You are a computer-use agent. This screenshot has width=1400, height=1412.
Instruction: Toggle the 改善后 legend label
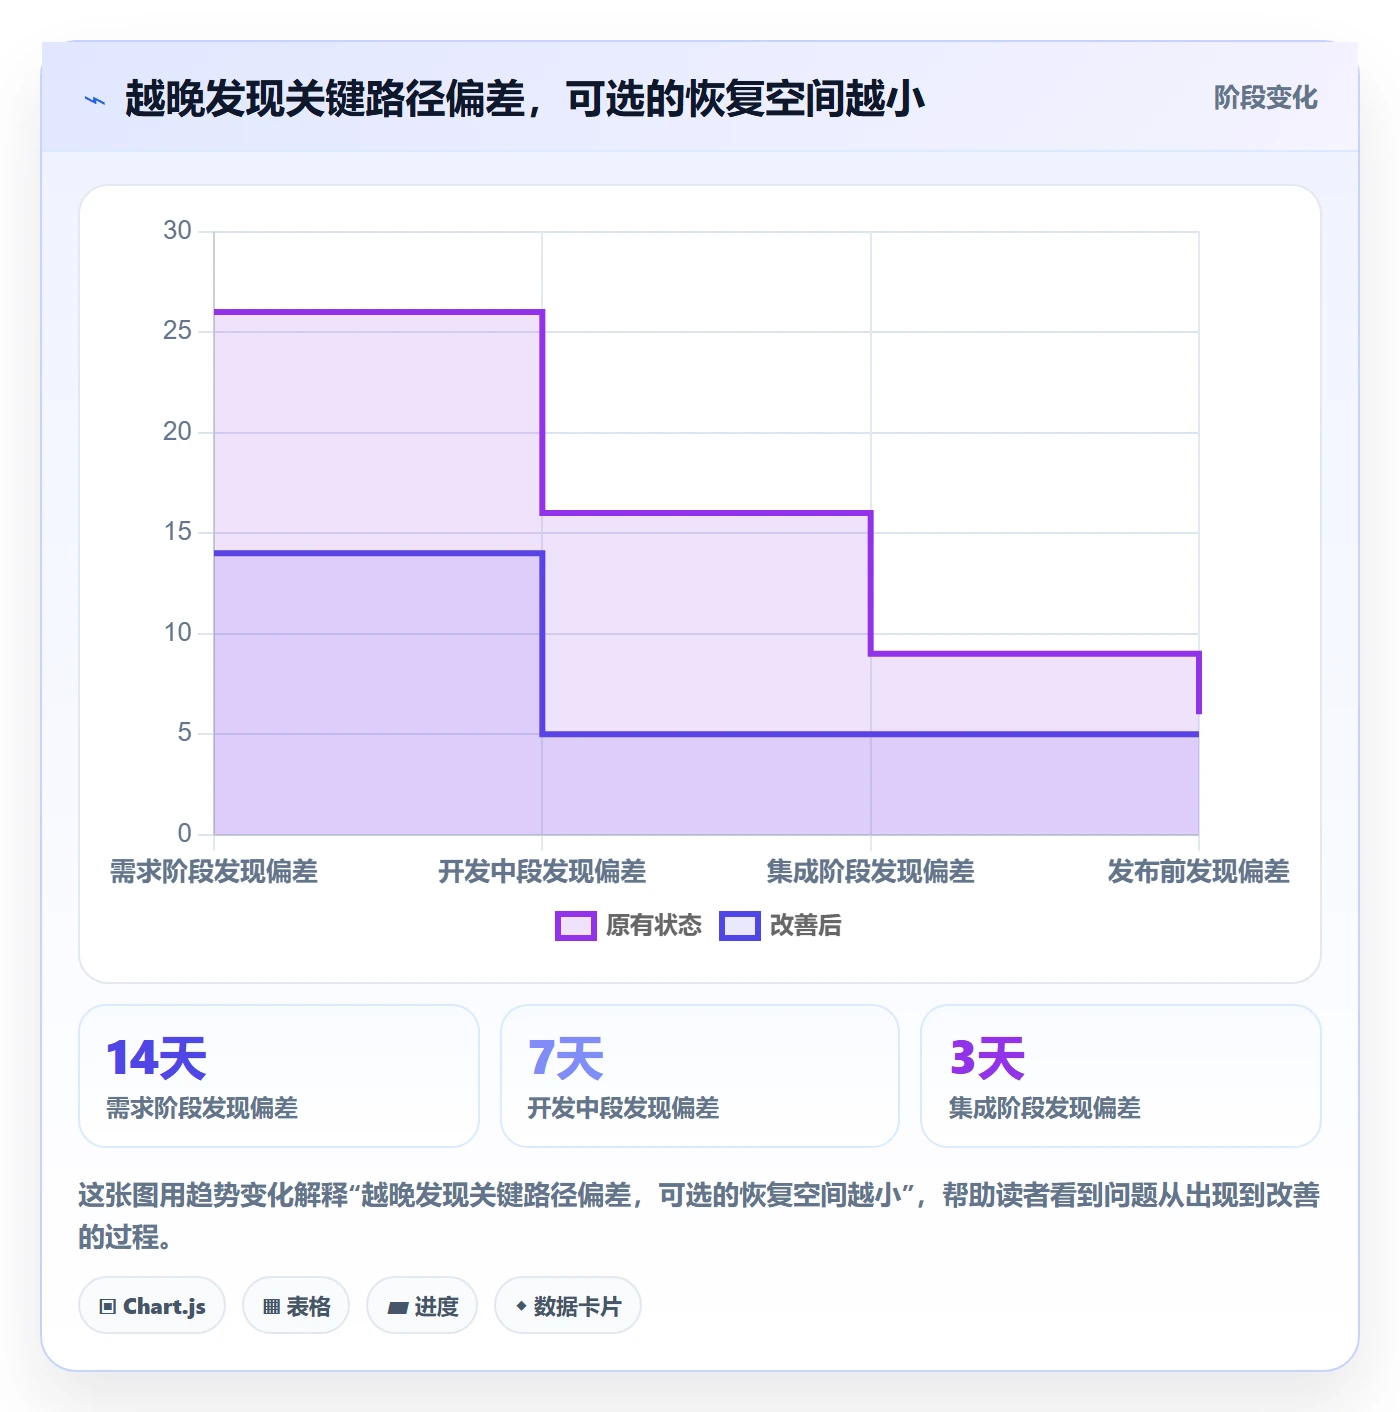[805, 926]
